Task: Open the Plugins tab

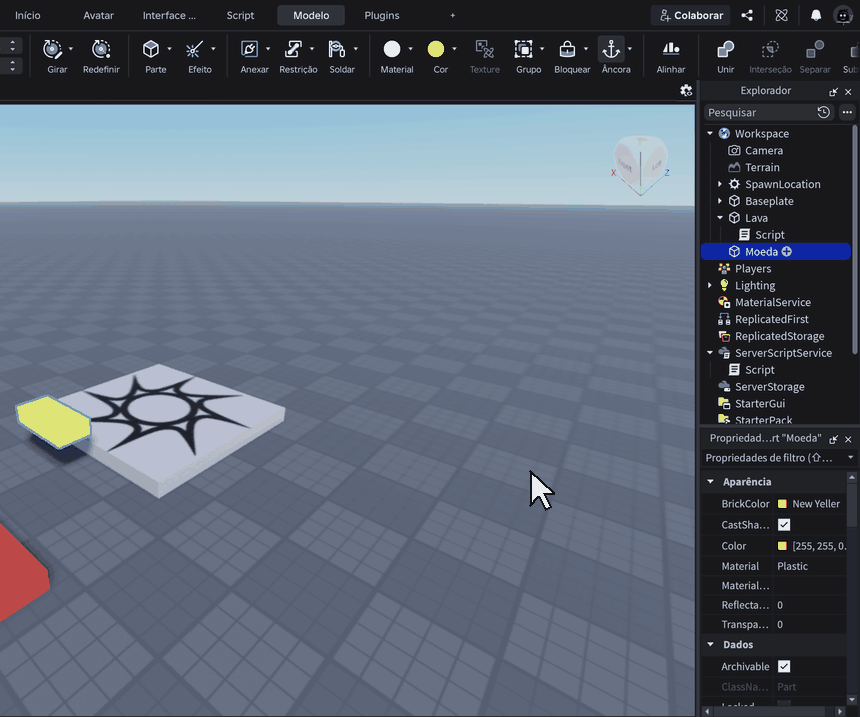Action: 382,15
